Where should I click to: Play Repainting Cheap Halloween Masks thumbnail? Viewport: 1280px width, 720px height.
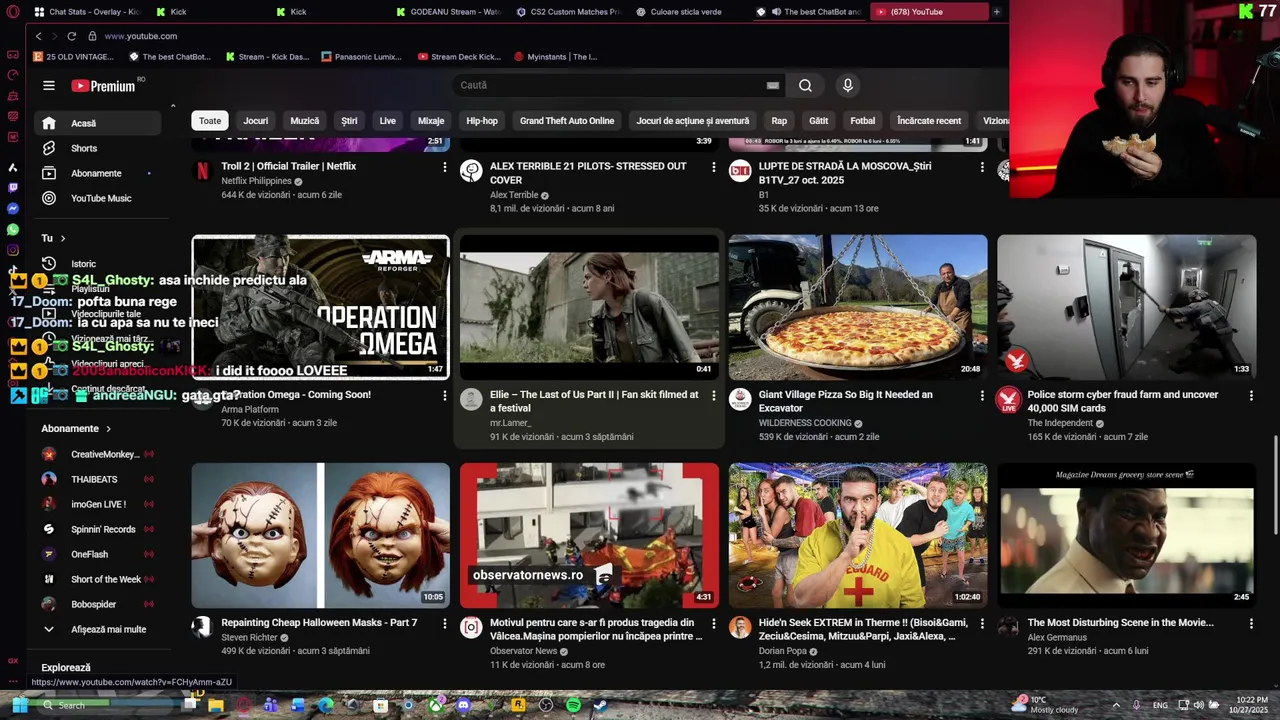point(320,535)
